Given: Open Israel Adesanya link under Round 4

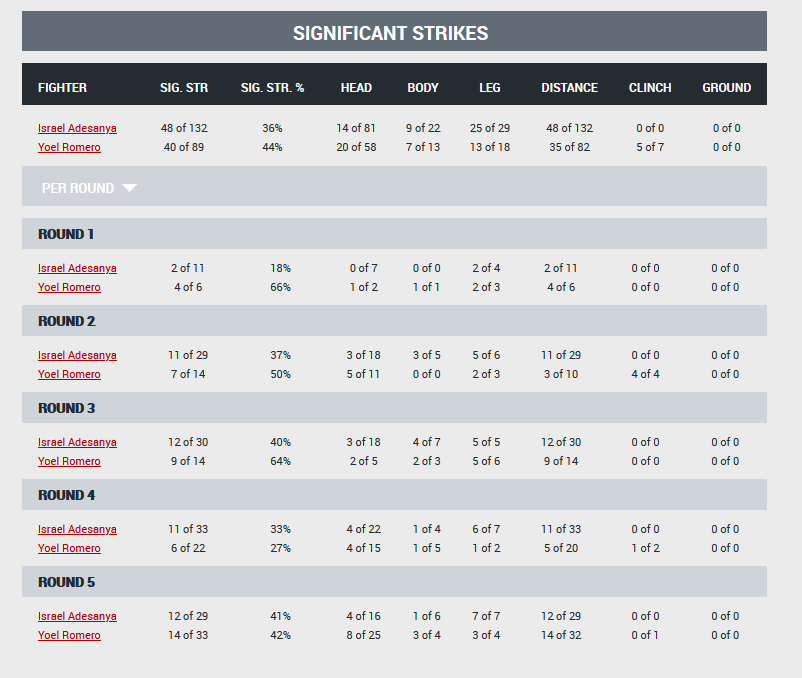Looking at the screenshot, I should click(77, 529).
